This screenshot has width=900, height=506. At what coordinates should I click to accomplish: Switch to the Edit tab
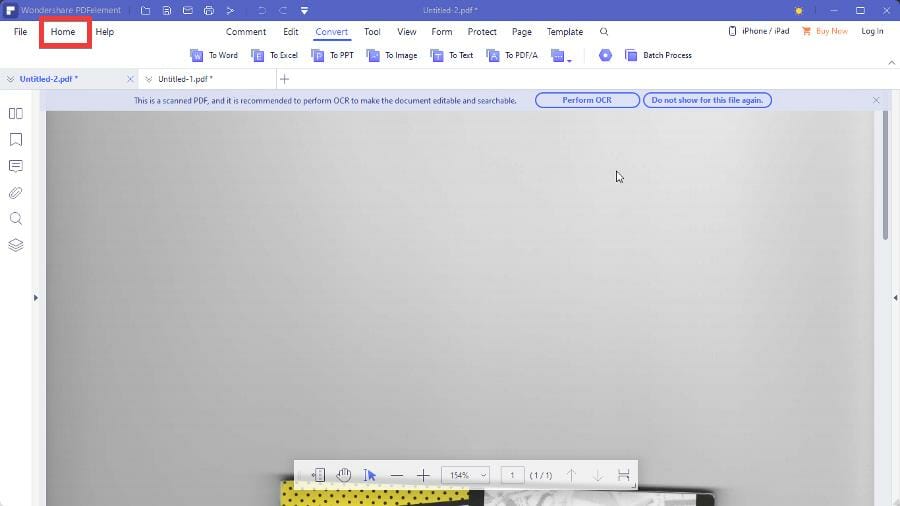290,32
